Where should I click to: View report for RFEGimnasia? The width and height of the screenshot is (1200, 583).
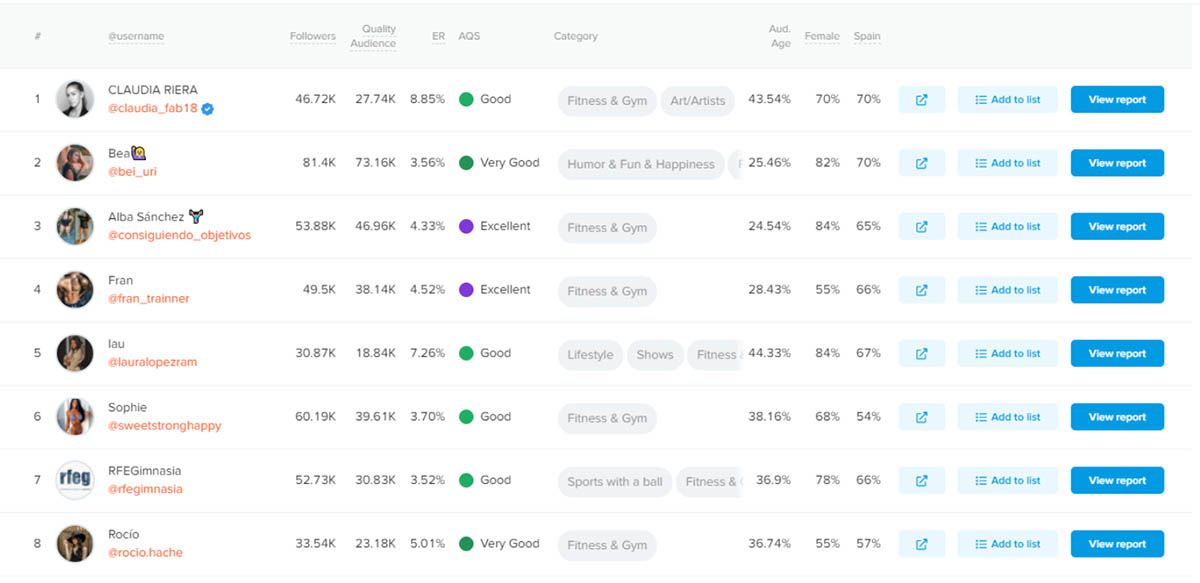coord(1117,480)
